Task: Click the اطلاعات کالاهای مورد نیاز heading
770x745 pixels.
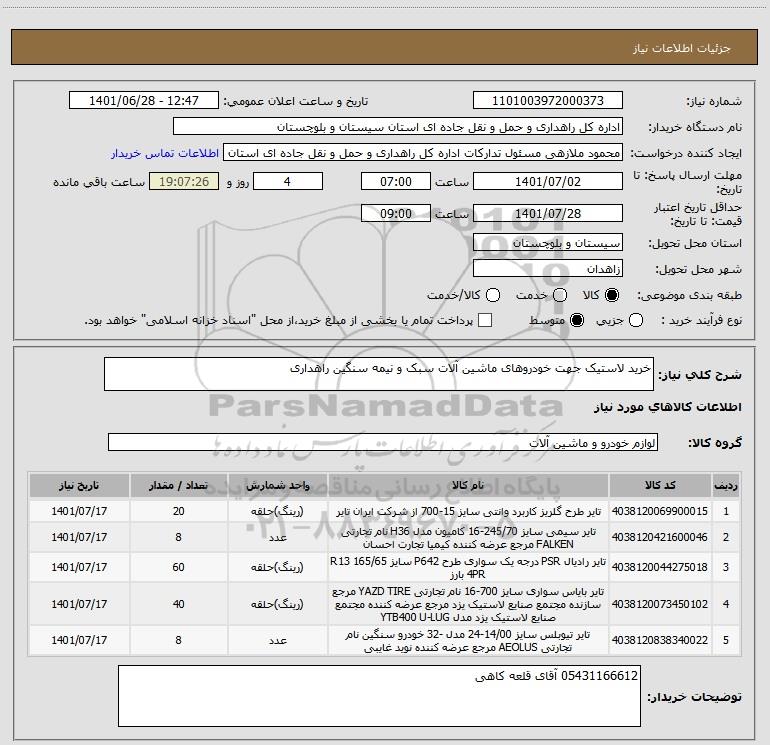Action: [x=668, y=407]
